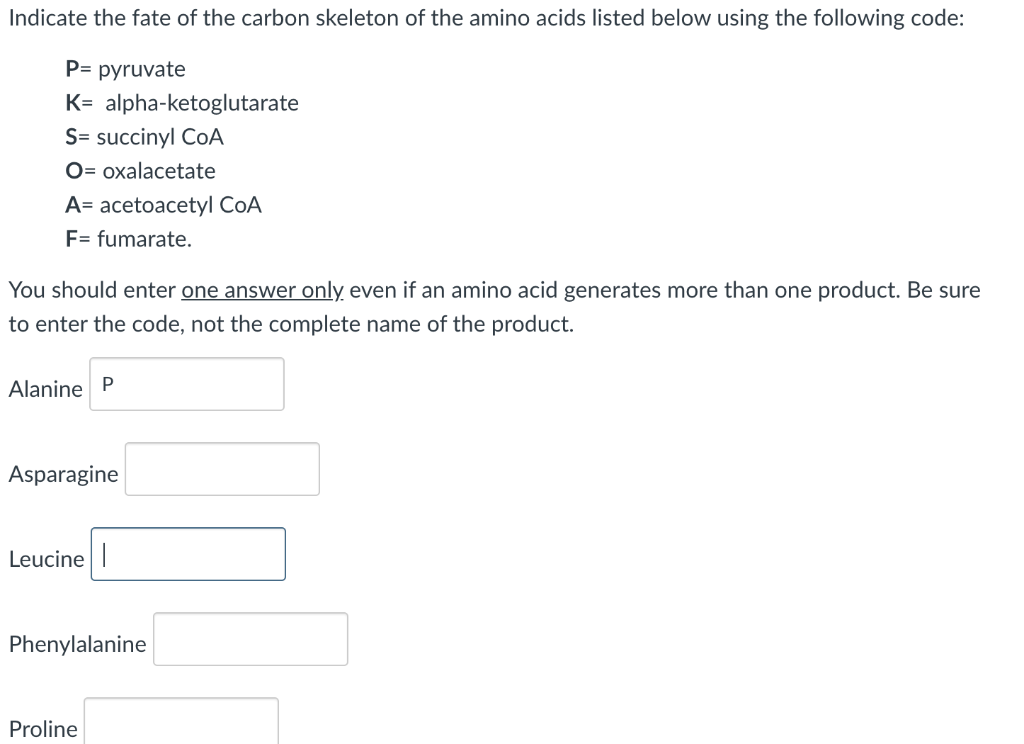
Task: Click the Phenylalanine answer text box
Action: tap(250, 639)
